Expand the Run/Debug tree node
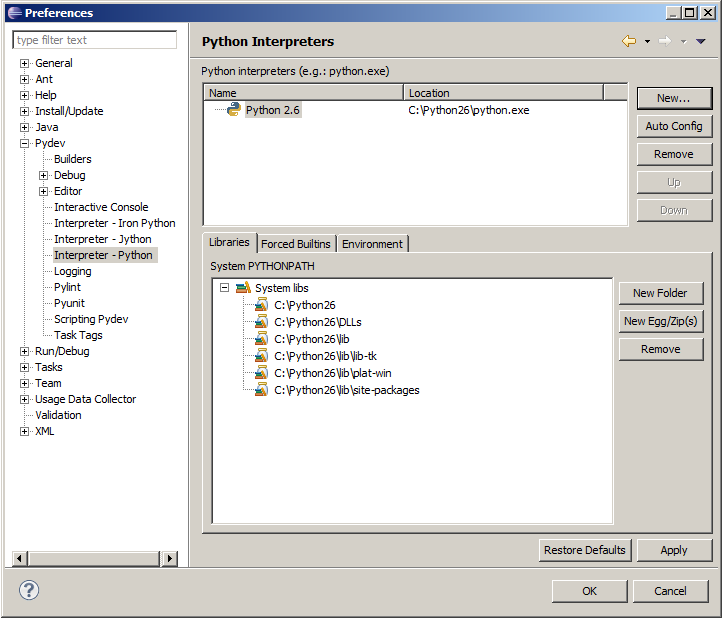Viewport: 724px width, 619px height. click(x=24, y=352)
